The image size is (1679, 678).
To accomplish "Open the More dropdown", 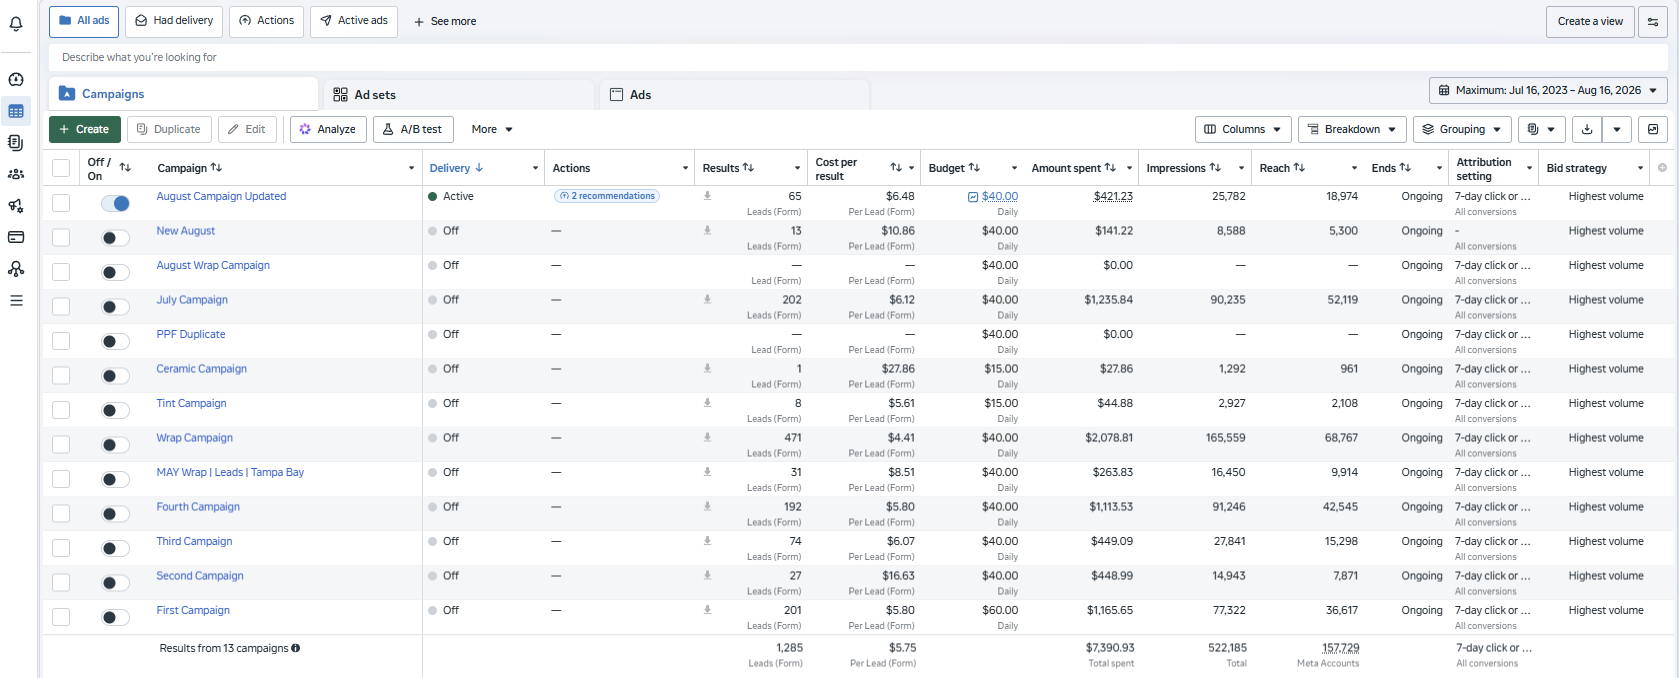I will coord(492,129).
